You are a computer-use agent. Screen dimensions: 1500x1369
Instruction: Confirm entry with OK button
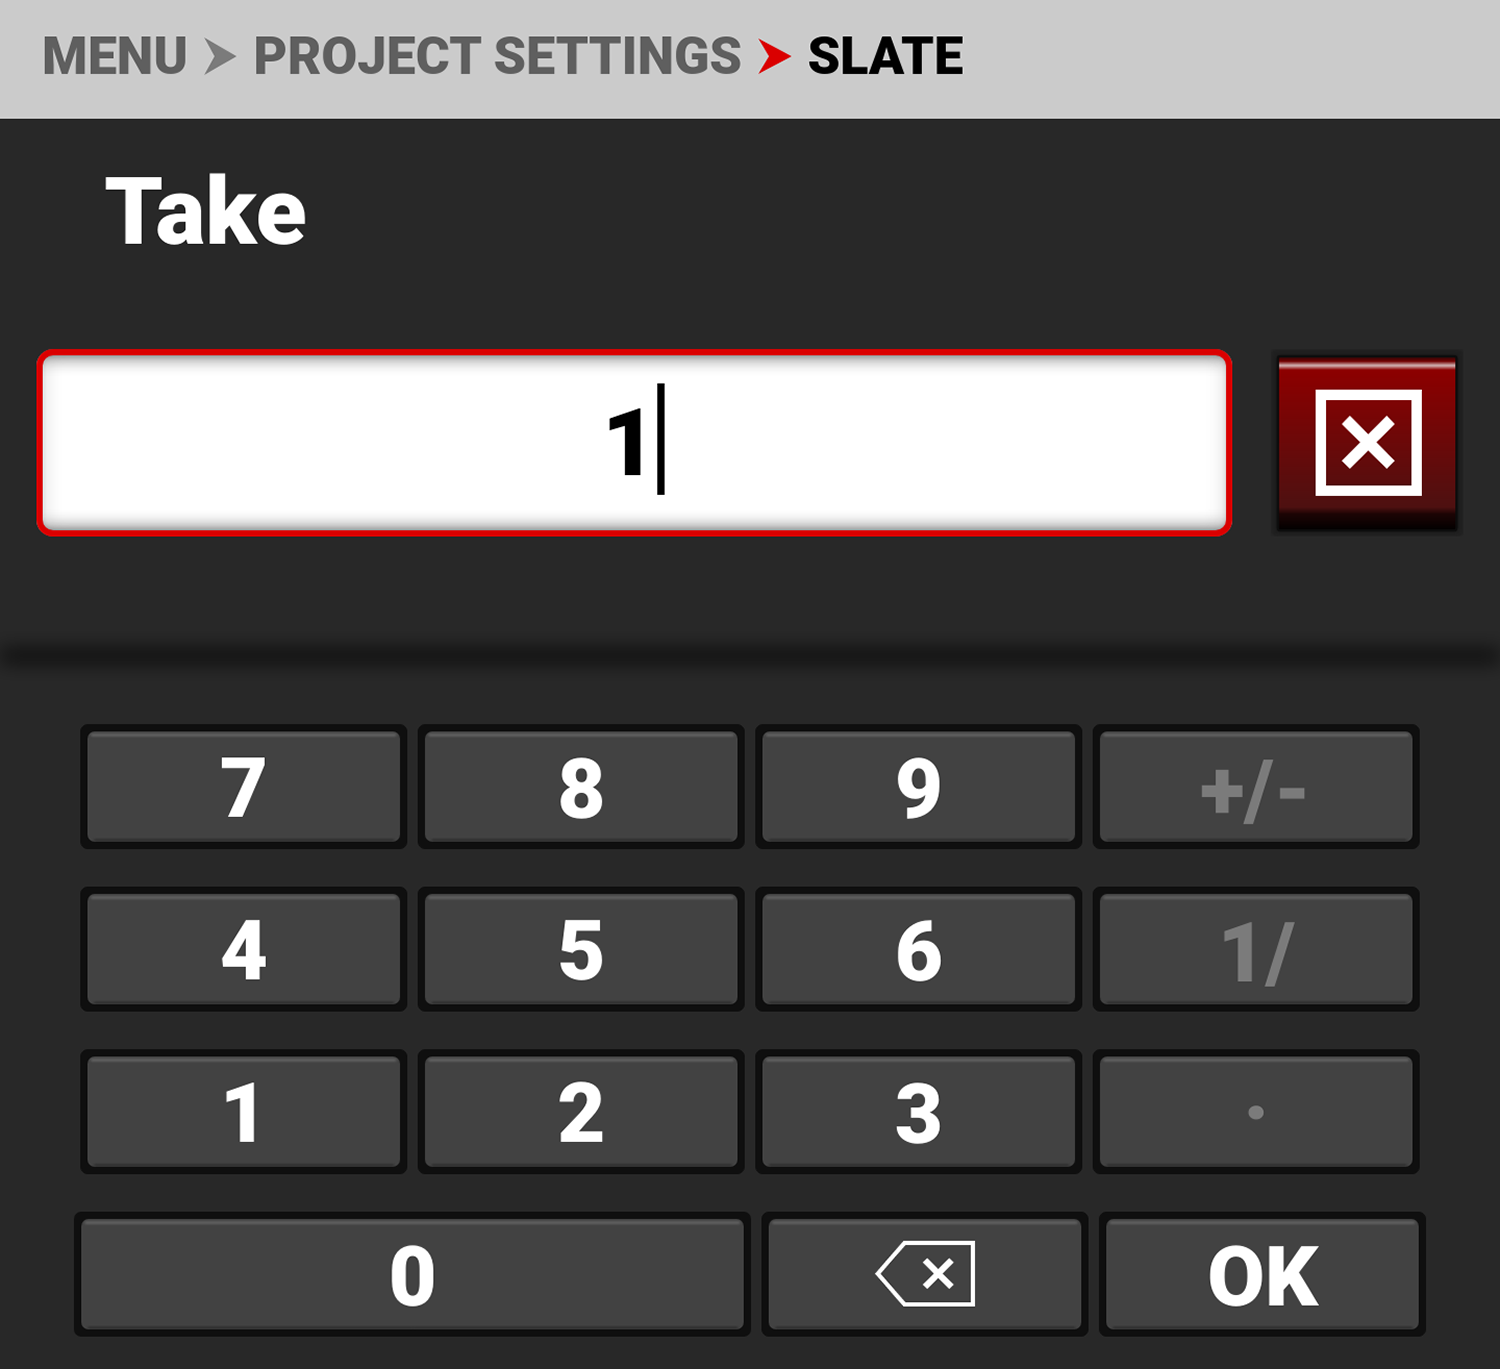click(x=1262, y=1275)
